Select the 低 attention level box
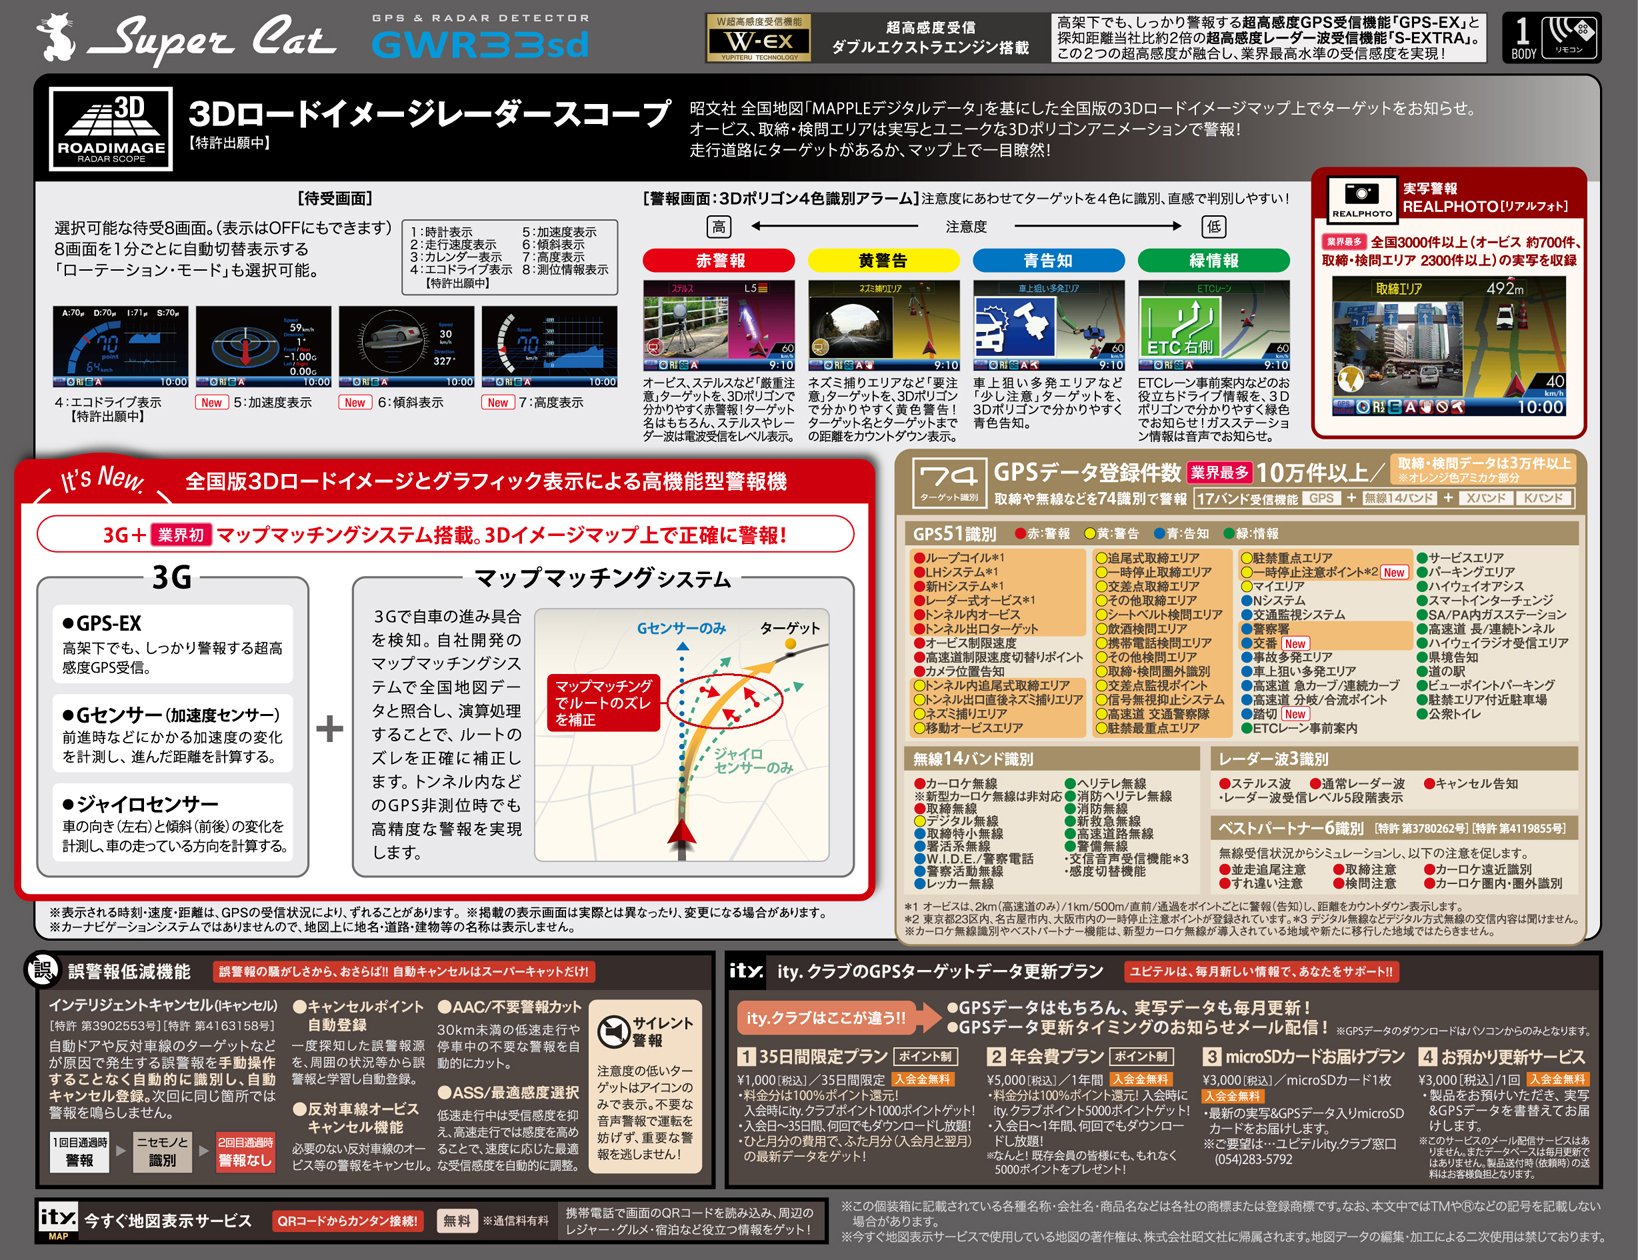 click(x=1213, y=227)
